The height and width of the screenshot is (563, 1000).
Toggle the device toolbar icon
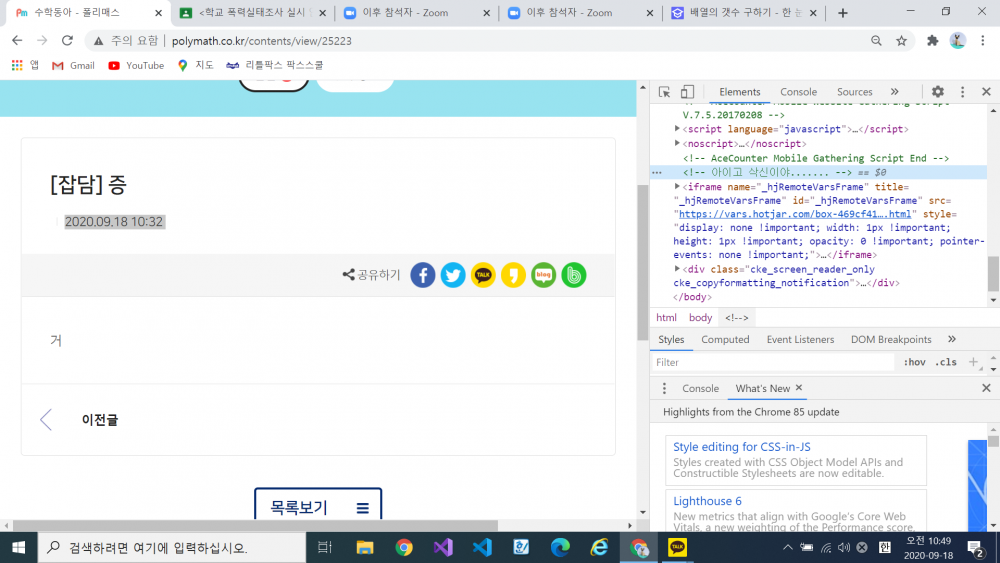click(x=687, y=92)
